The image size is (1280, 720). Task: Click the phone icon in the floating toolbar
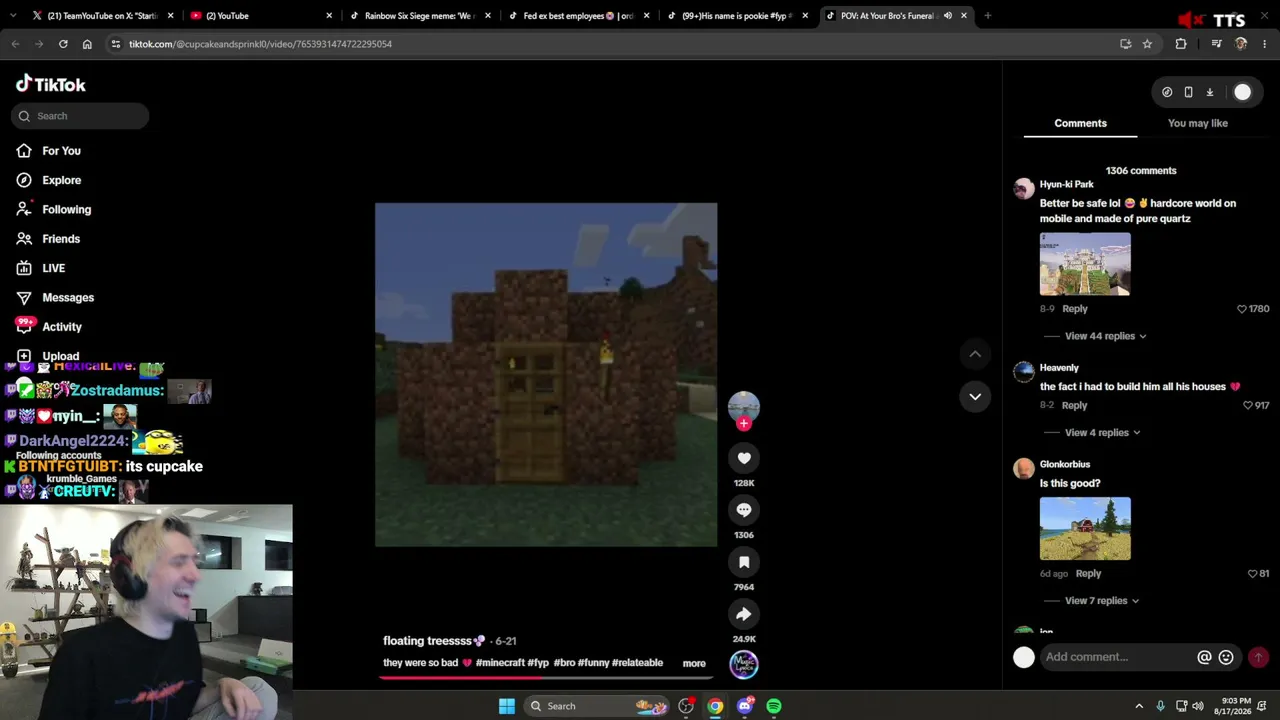[x=1188, y=92]
